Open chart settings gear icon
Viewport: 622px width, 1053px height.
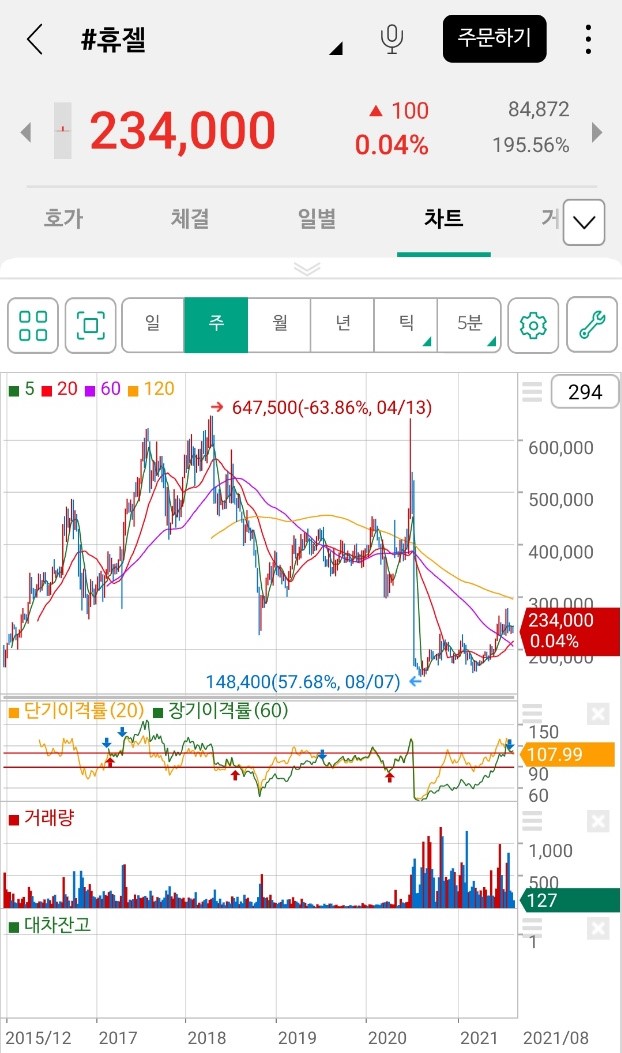533,326
